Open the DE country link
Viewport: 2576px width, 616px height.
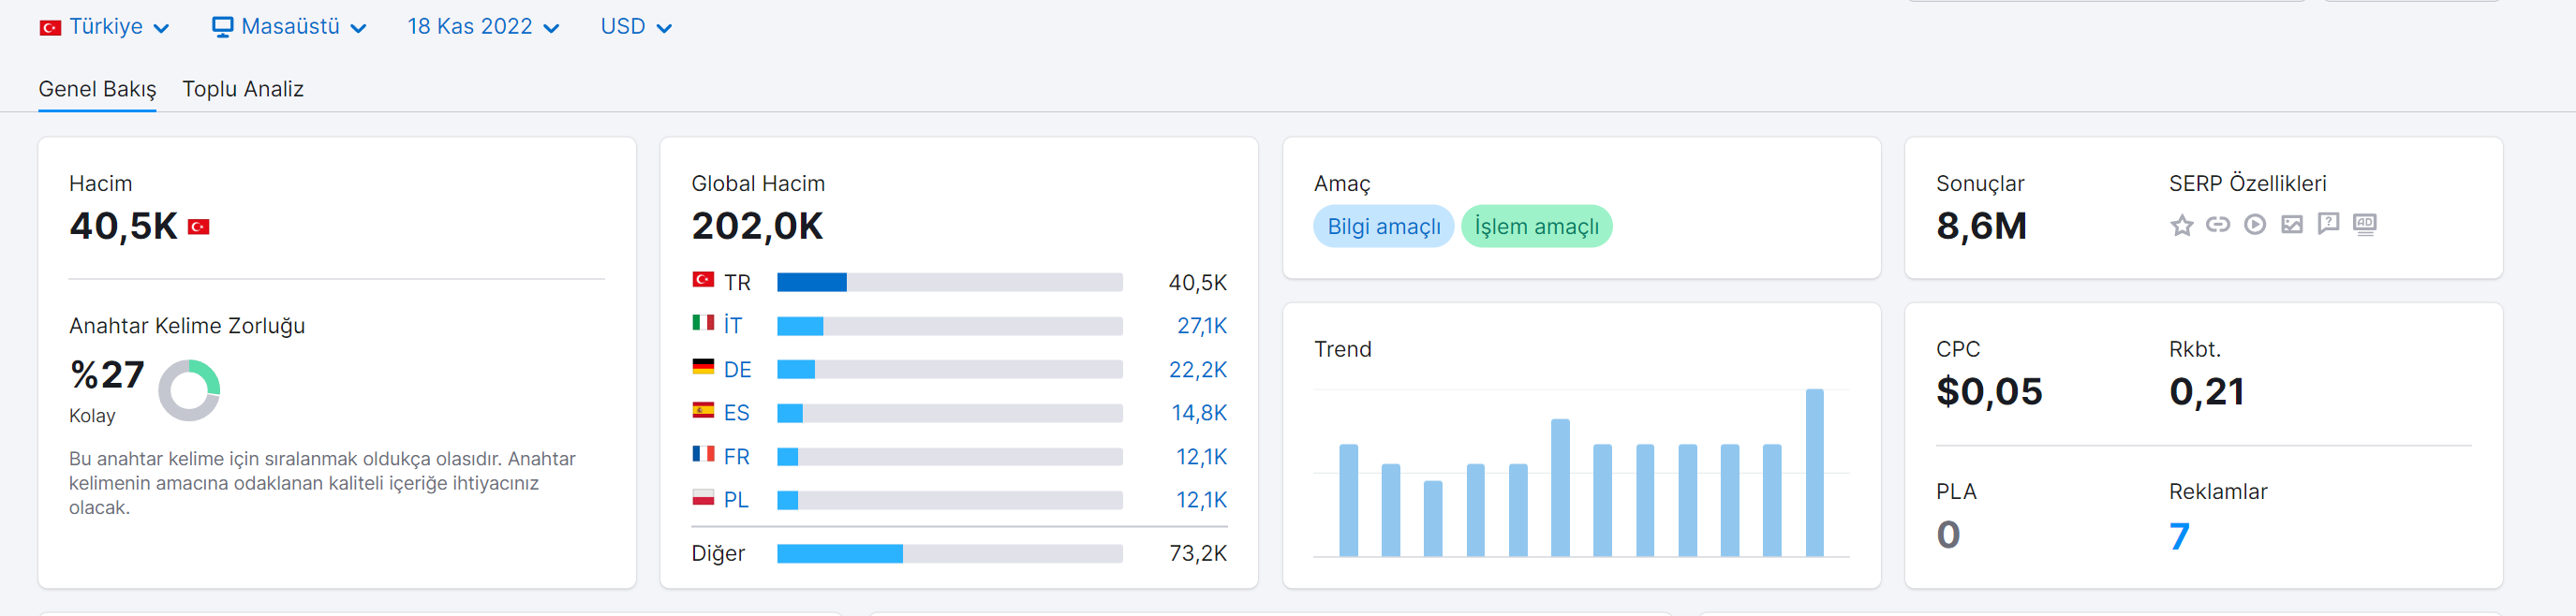tap(737, 370)
